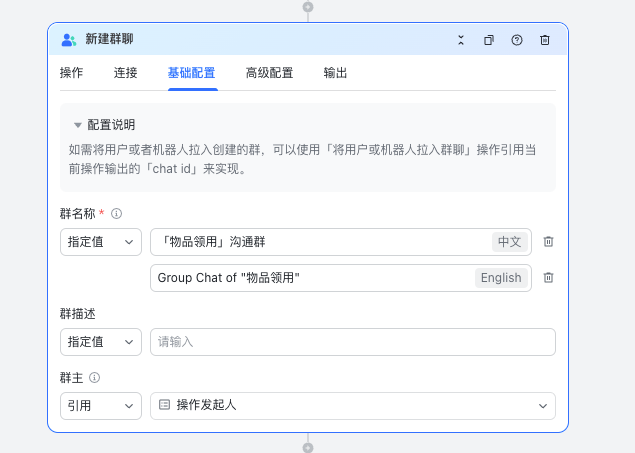
Task: Delete the English group name entry
Action: tap(548, 278)
